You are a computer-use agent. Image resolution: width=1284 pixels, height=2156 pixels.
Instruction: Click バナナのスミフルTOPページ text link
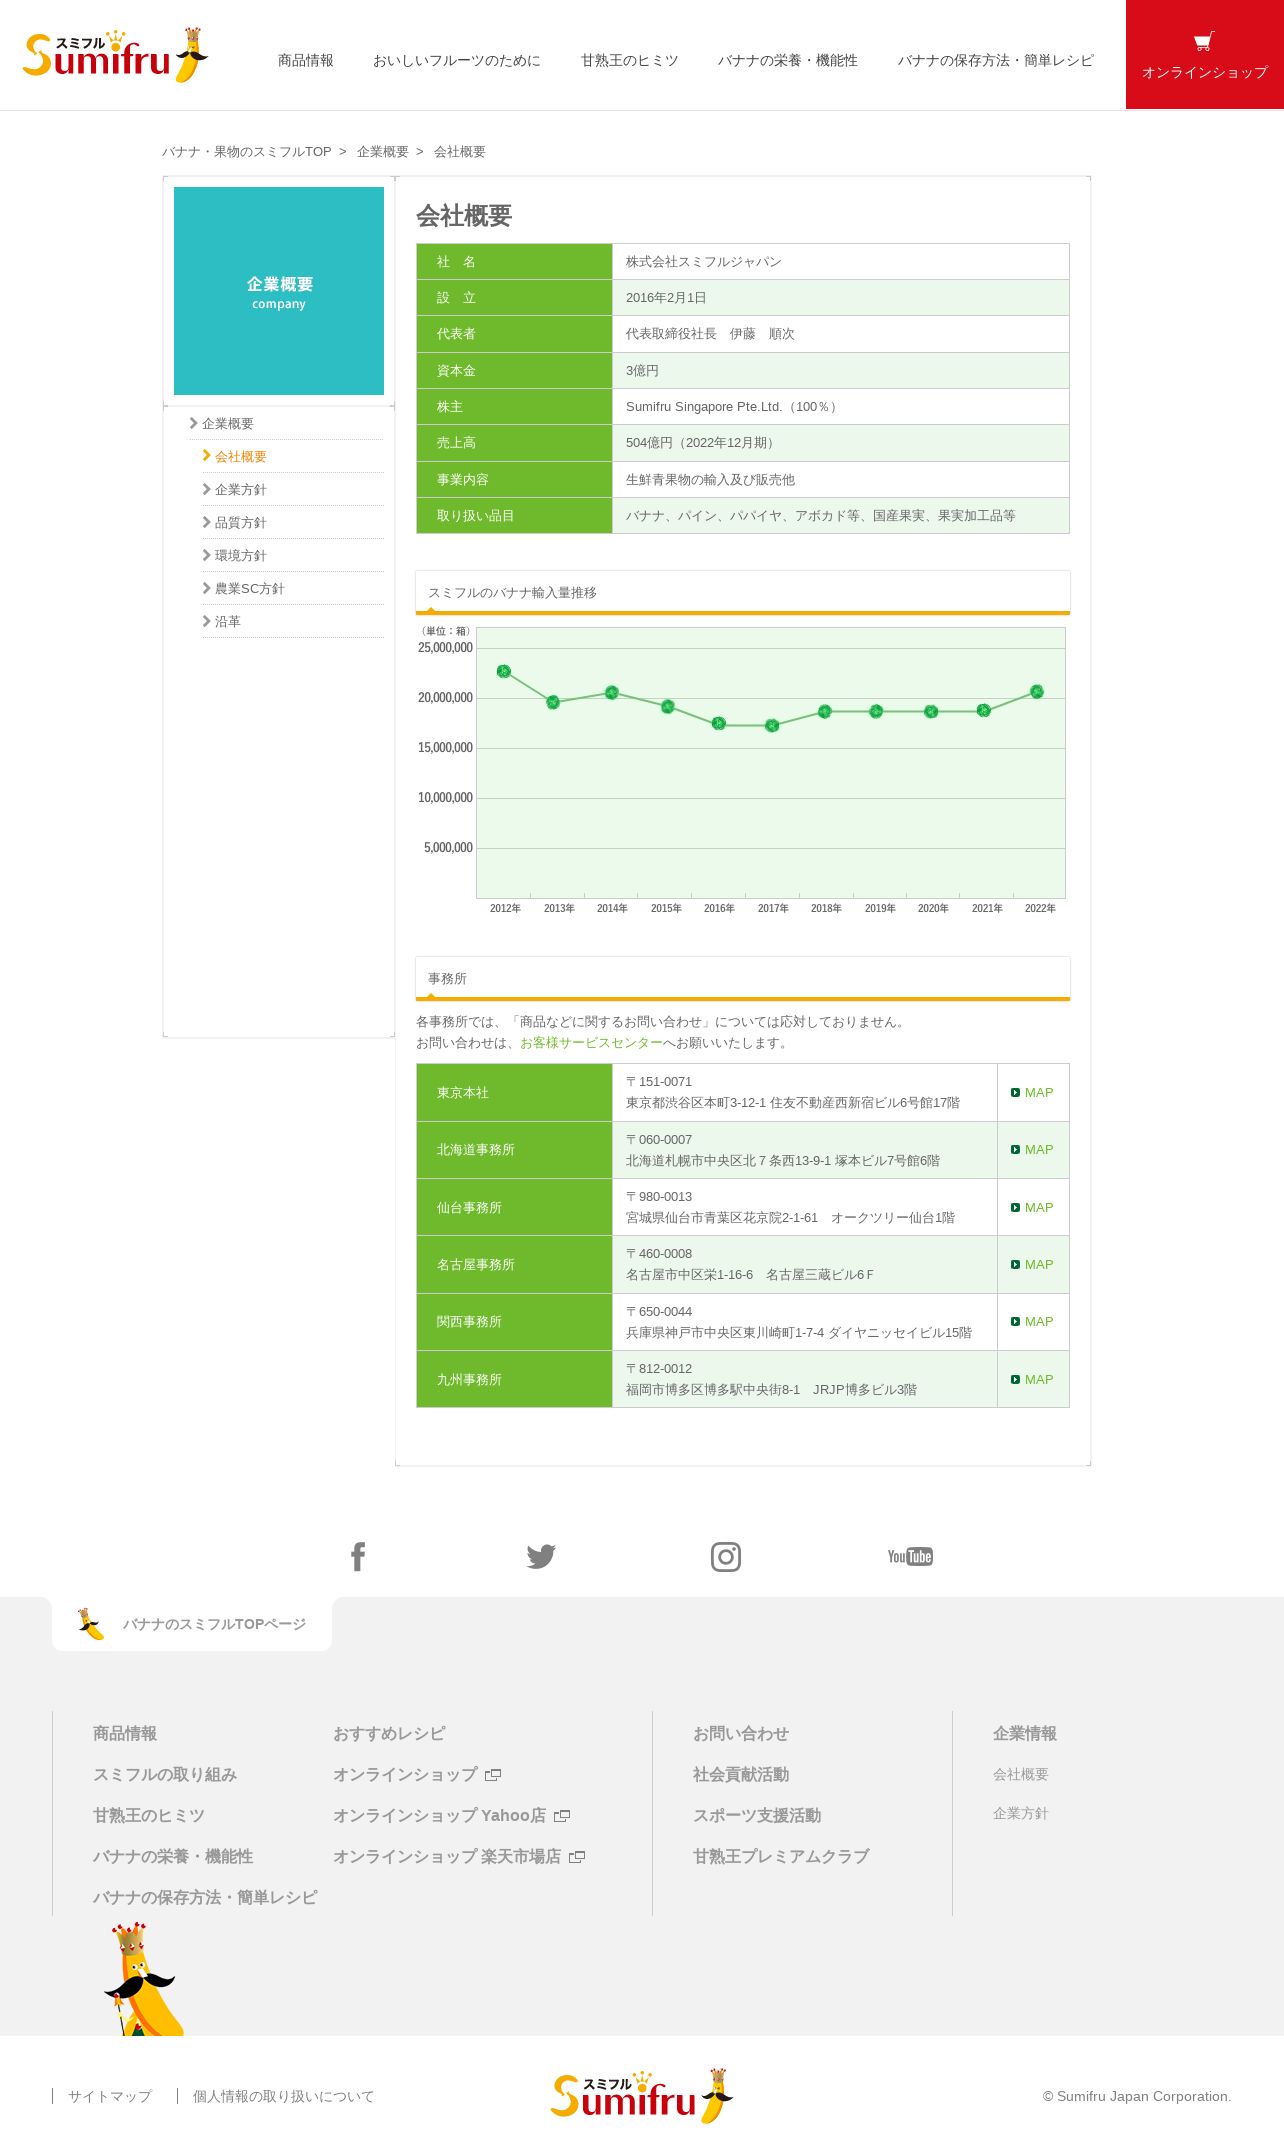215,1624
